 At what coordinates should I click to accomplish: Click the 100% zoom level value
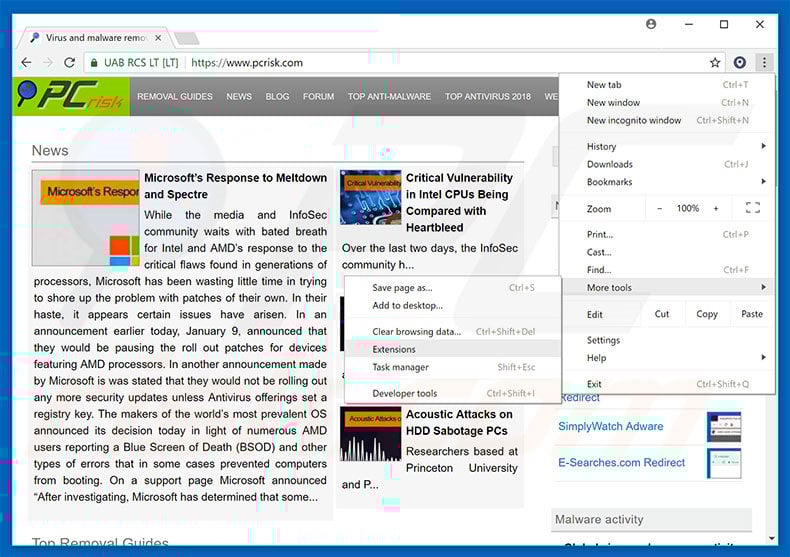[x=688, y=208]
